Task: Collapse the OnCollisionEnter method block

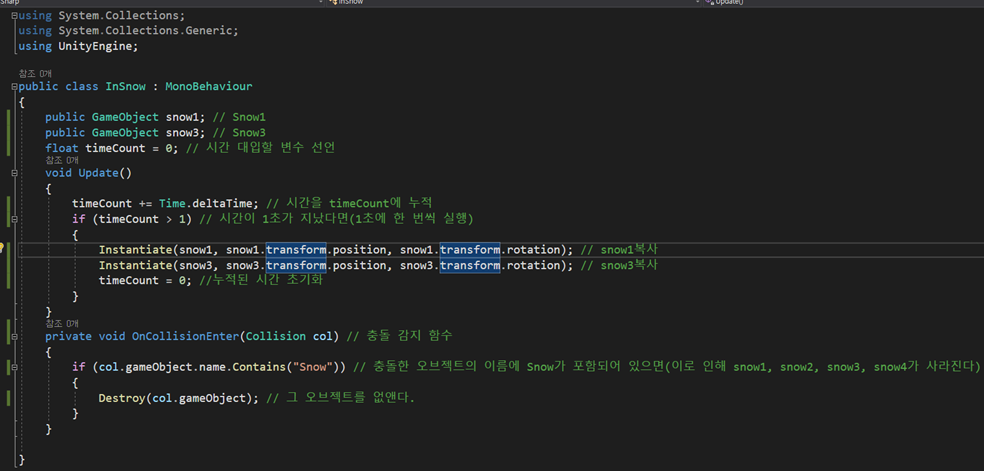Action: pyautogui.click(x=14, y=336)
